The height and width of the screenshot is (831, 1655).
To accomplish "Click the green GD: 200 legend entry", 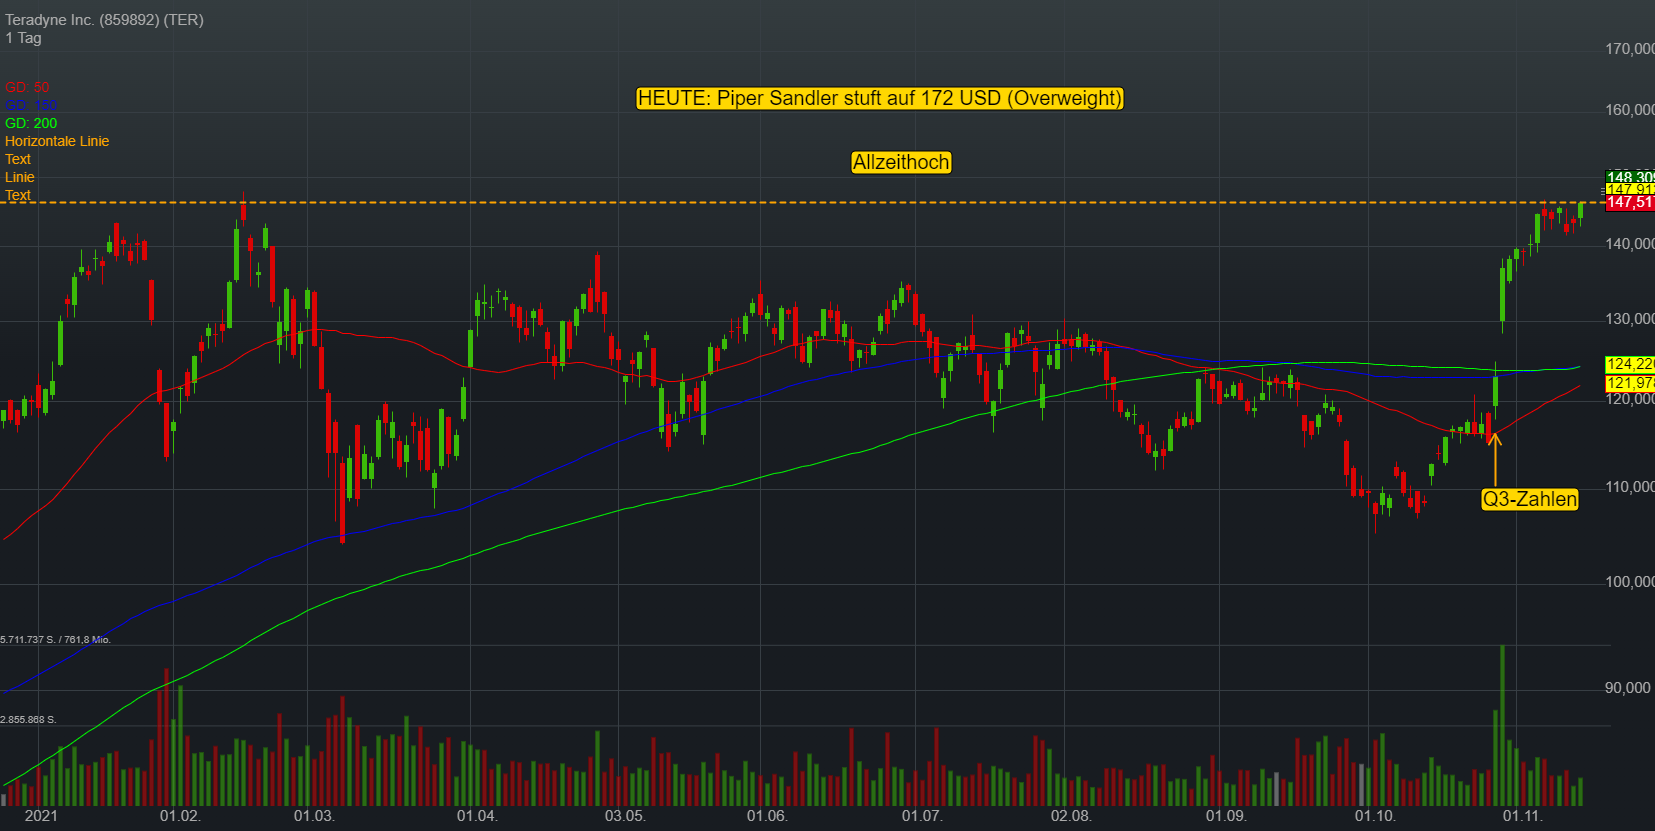I will click(31, 123).
